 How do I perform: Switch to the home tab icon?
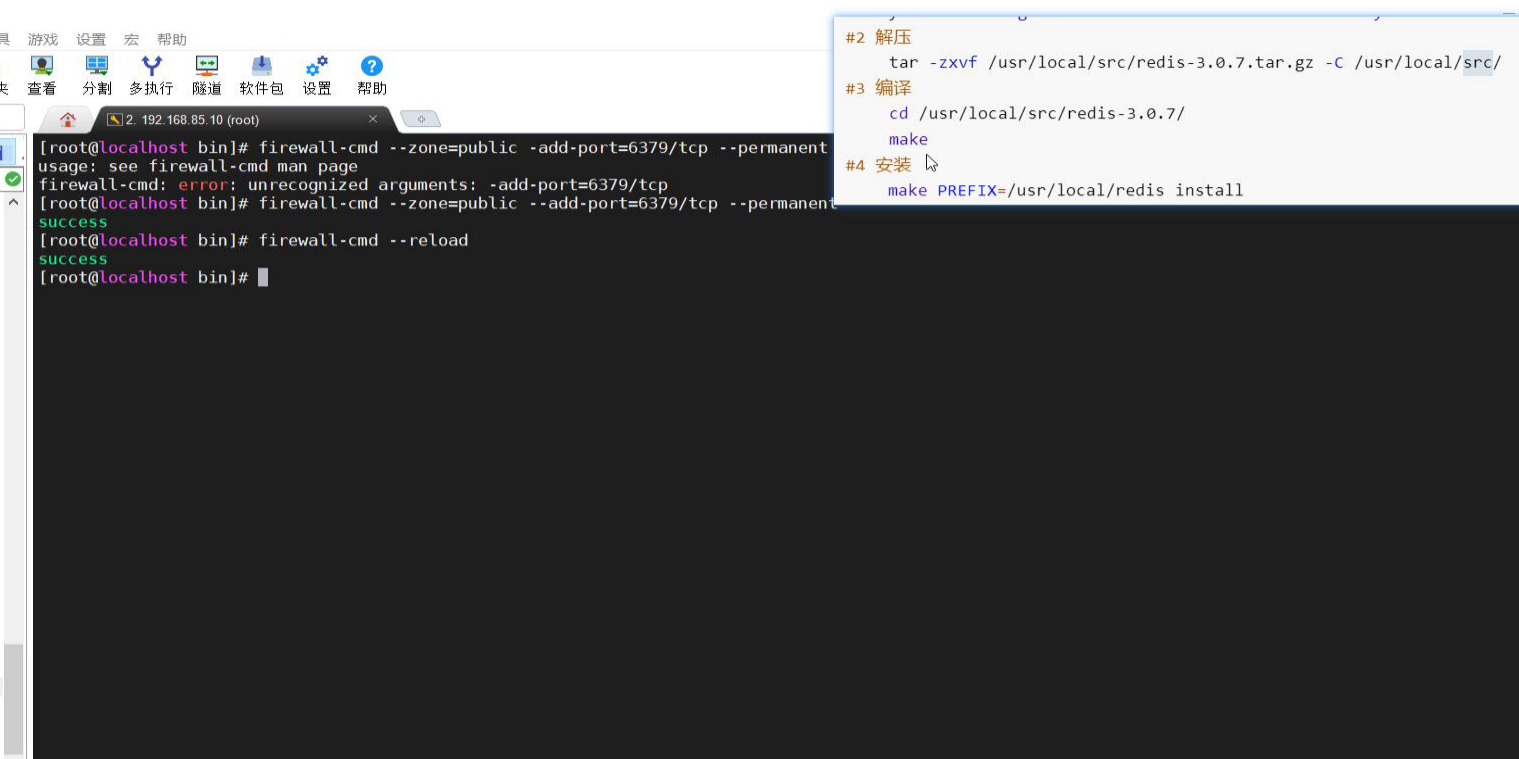pyautogui.click(x=68, y=120)
